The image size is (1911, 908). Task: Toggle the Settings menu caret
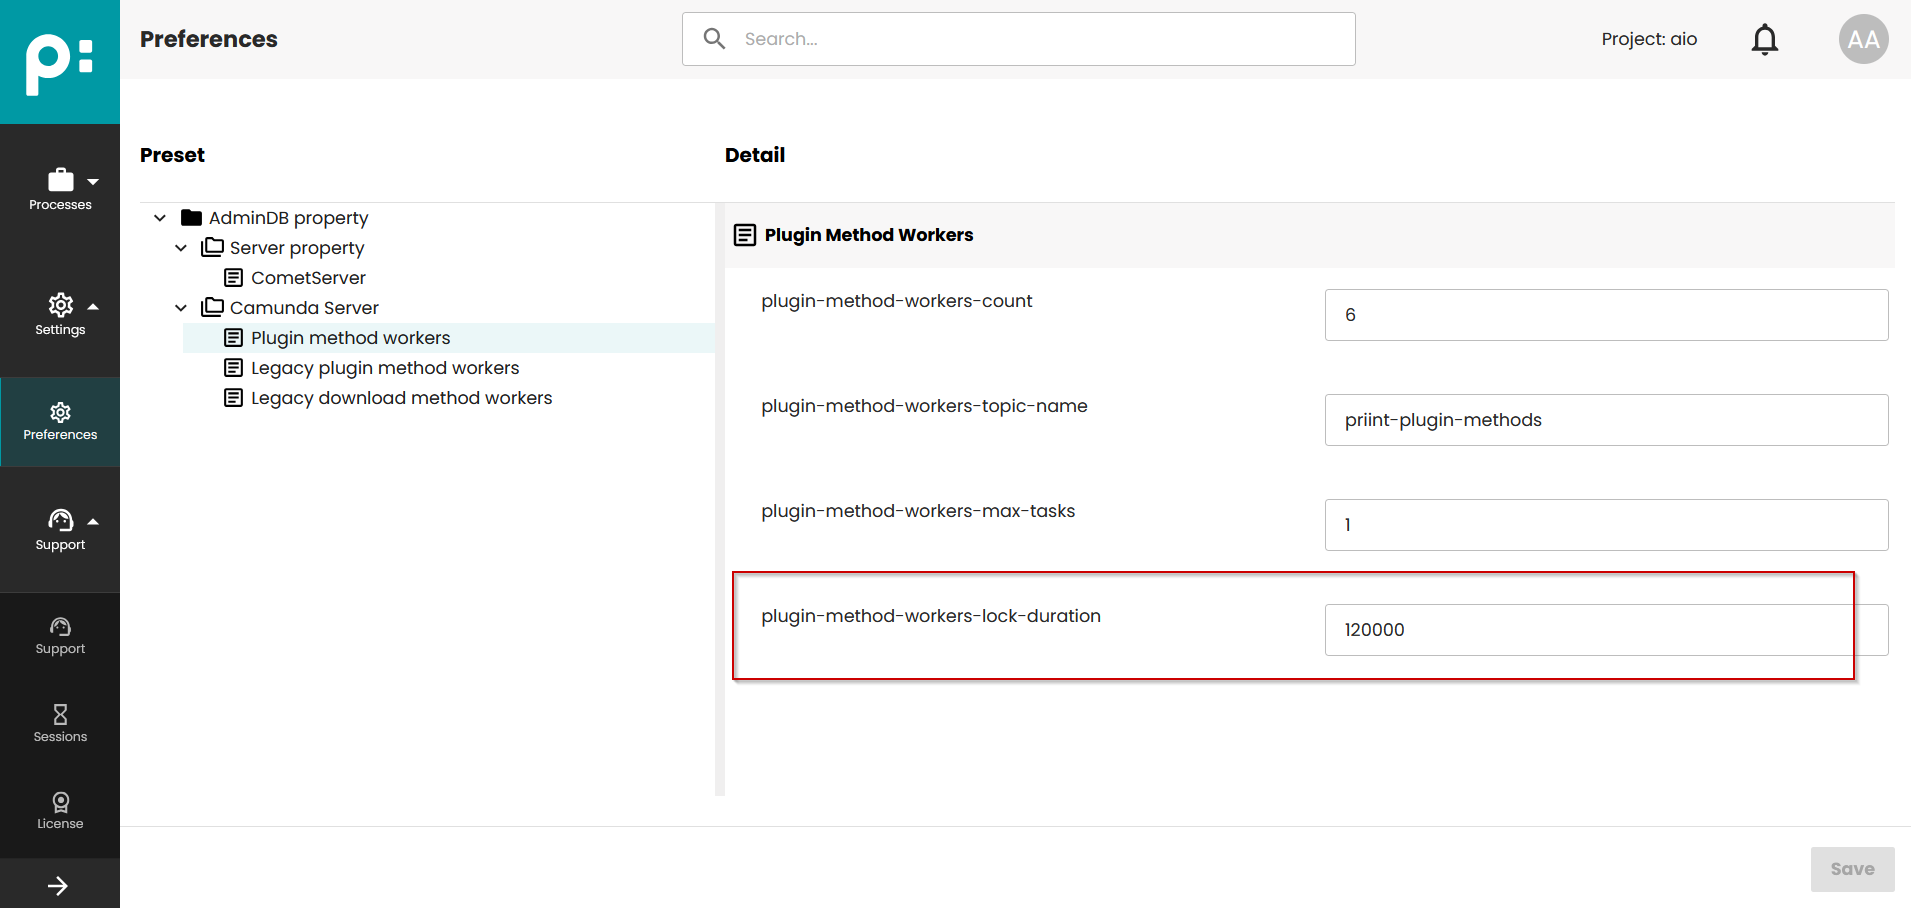pos(93,306)
